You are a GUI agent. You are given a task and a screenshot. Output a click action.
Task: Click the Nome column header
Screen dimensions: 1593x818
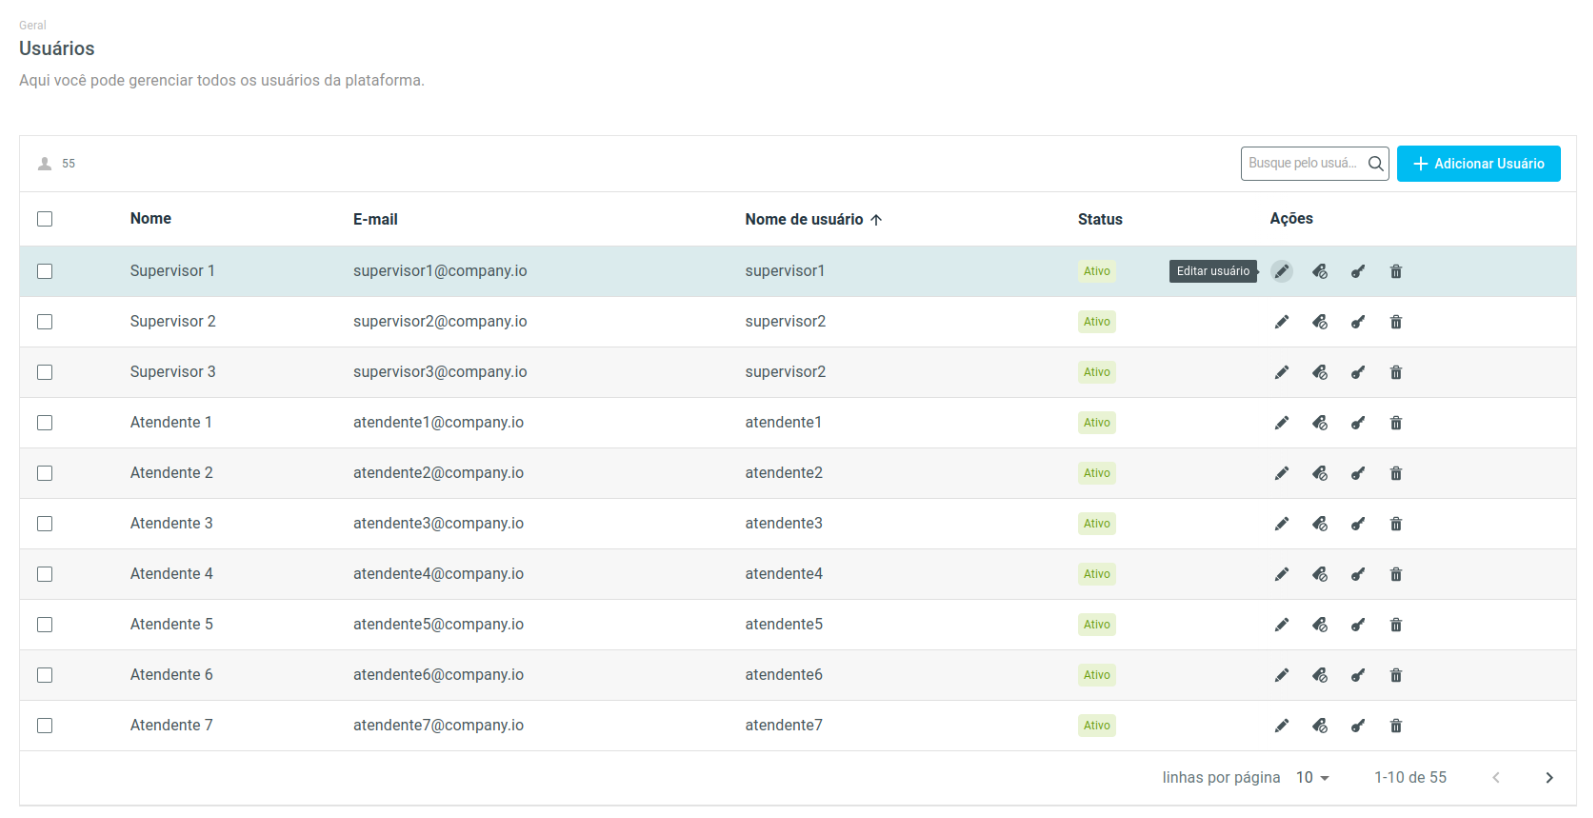pos(150,218)
